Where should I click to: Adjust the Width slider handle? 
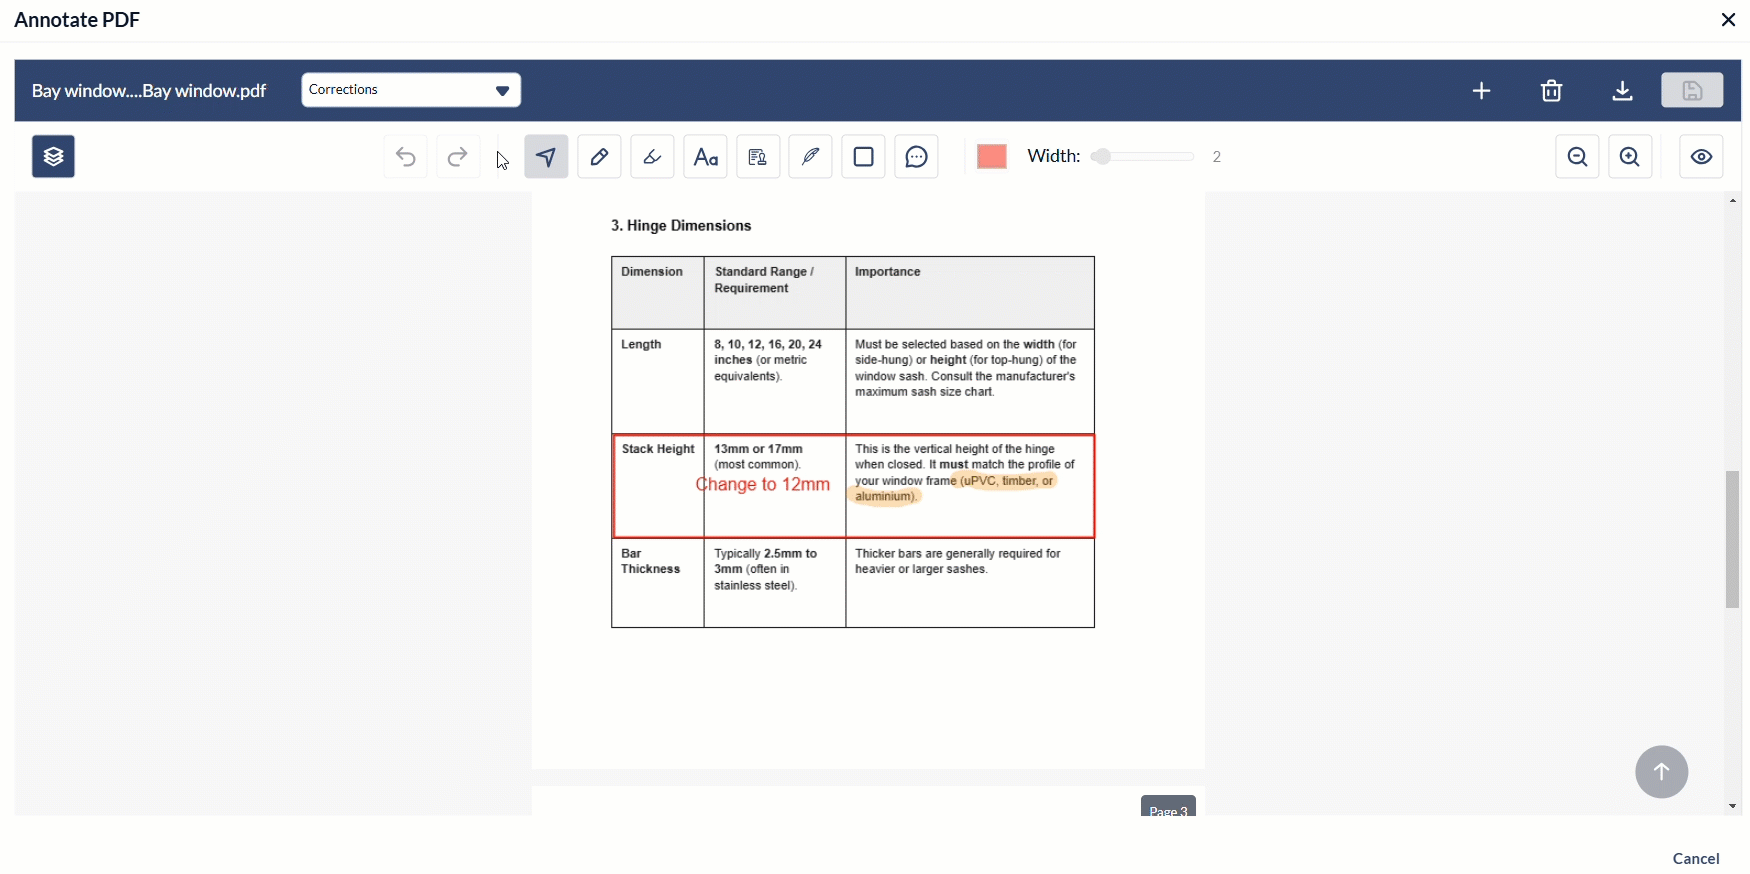[1102, 157]
